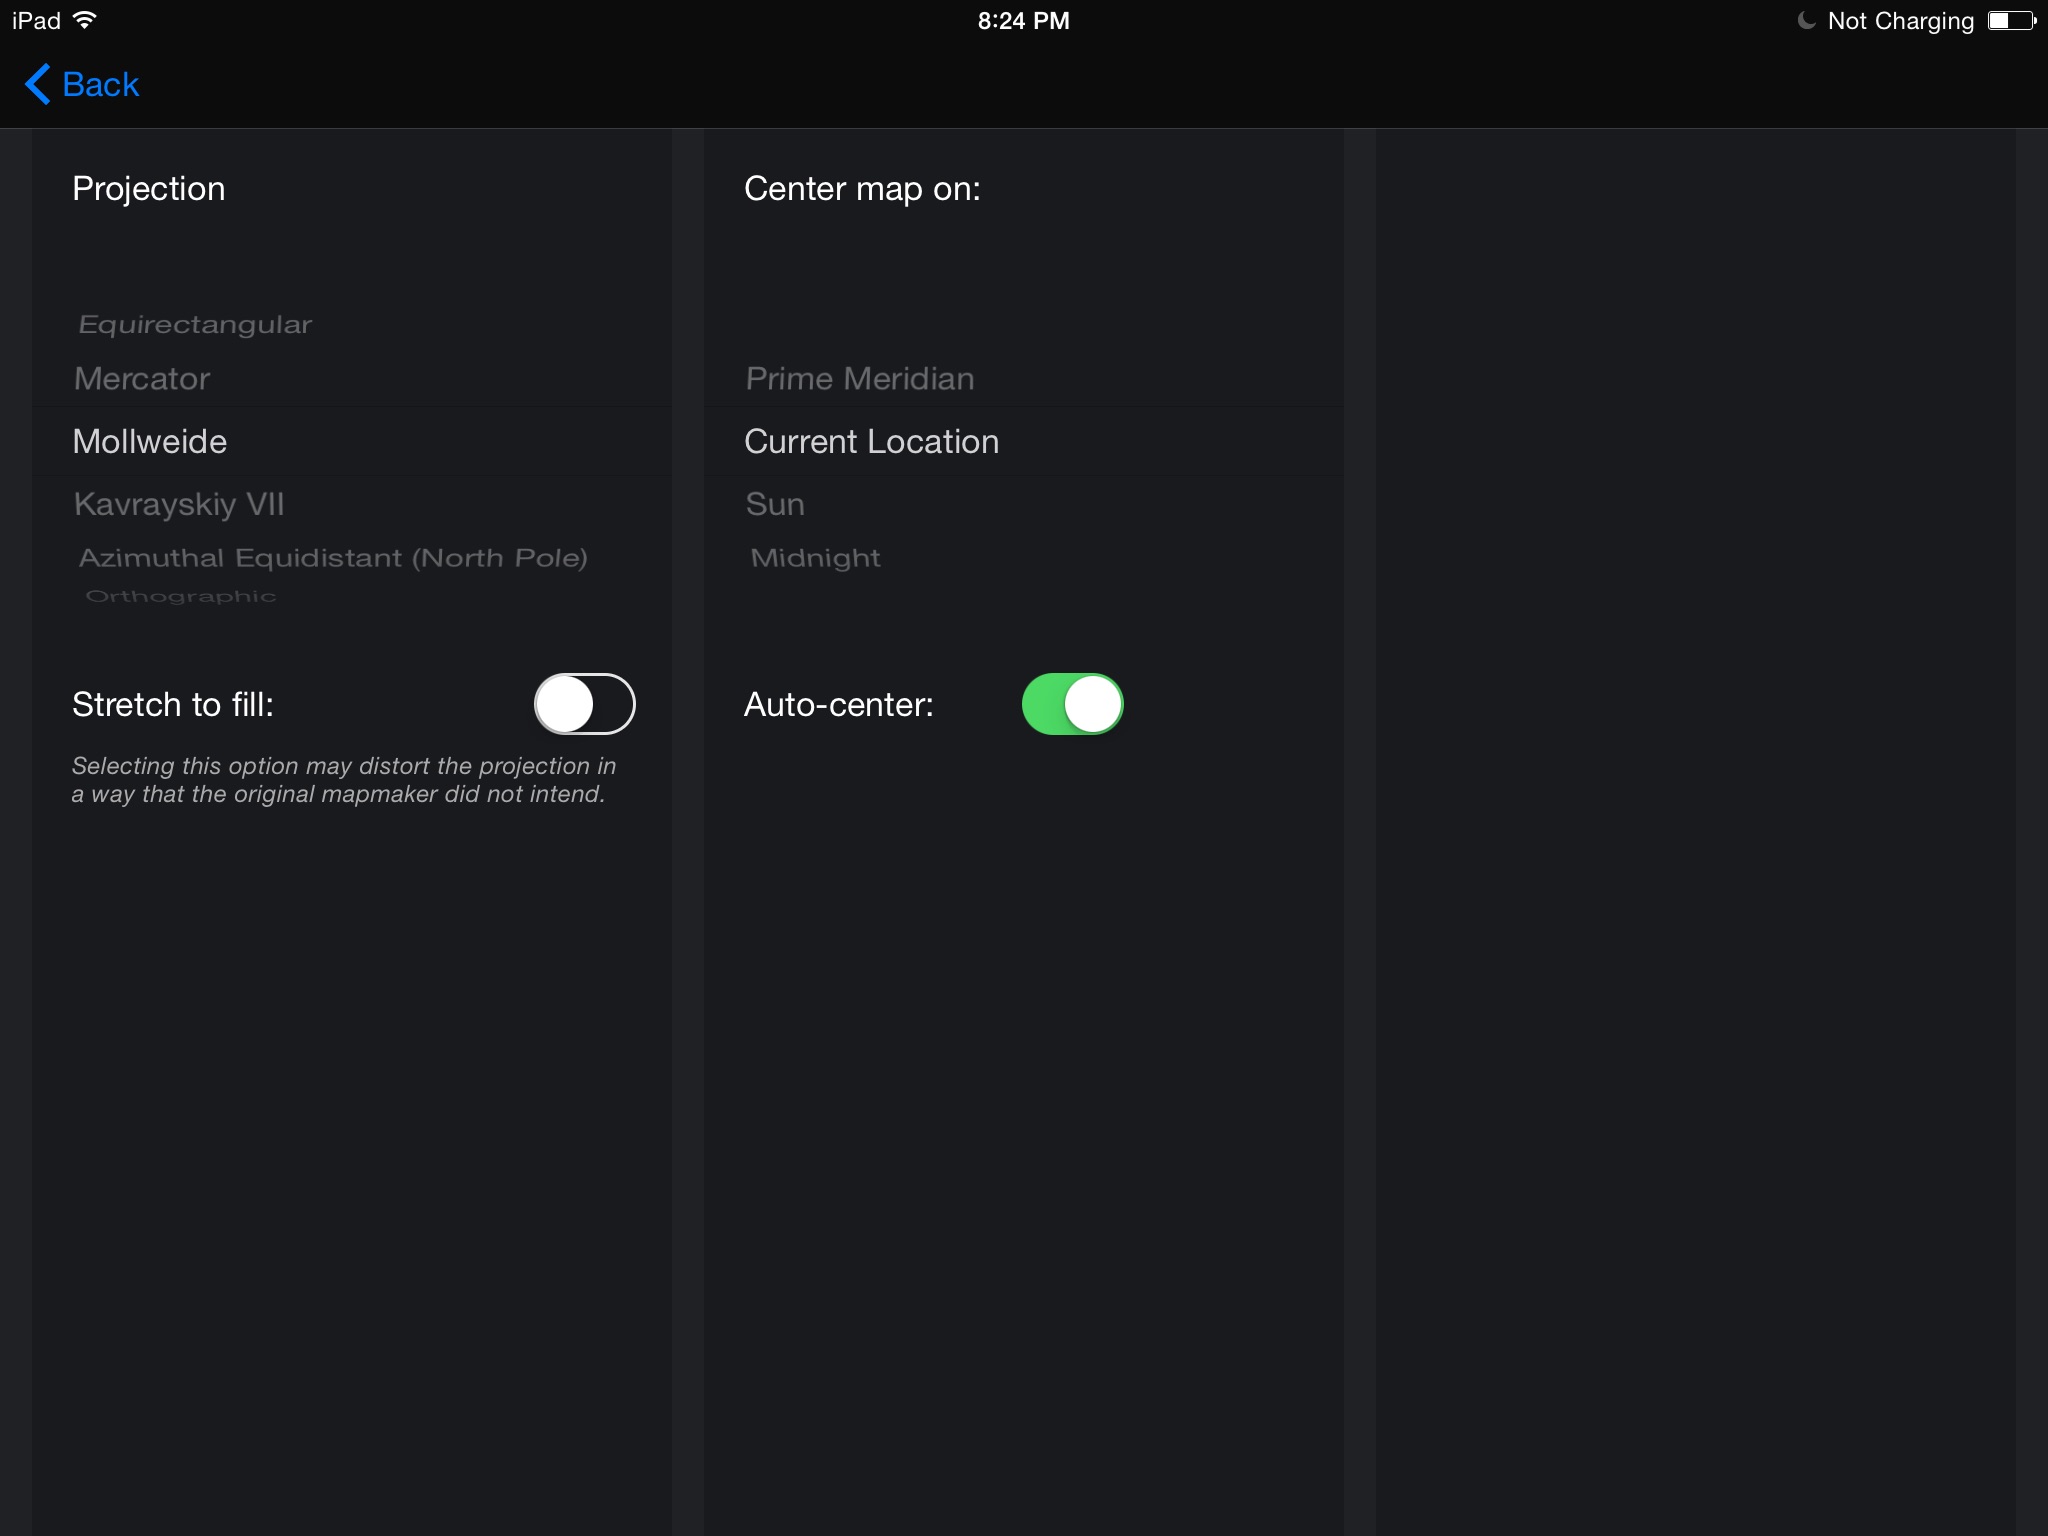Select Current Location centering option
The image size is (2048, 1536).
[x=871, y=442]
